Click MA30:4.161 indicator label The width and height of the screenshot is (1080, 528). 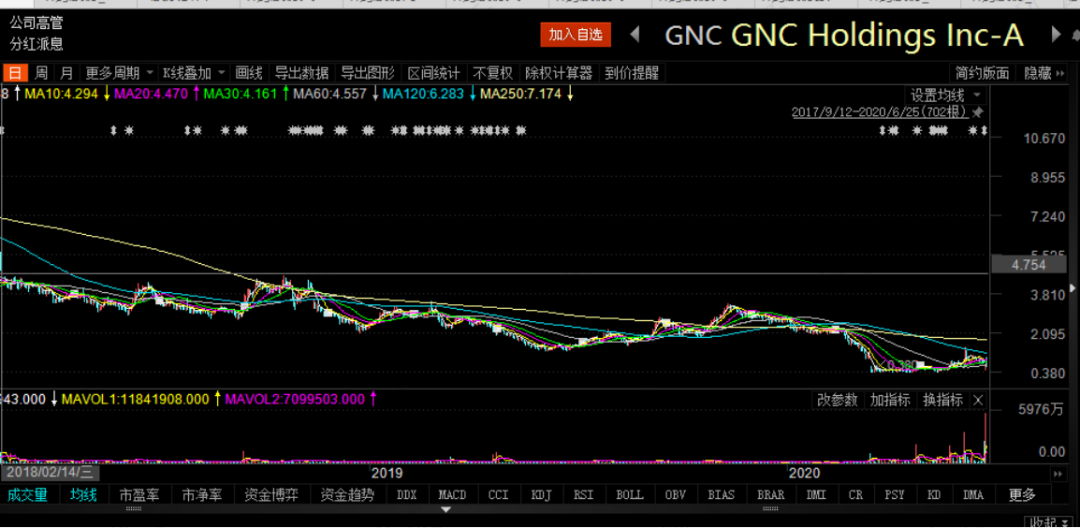pos(240,94)
